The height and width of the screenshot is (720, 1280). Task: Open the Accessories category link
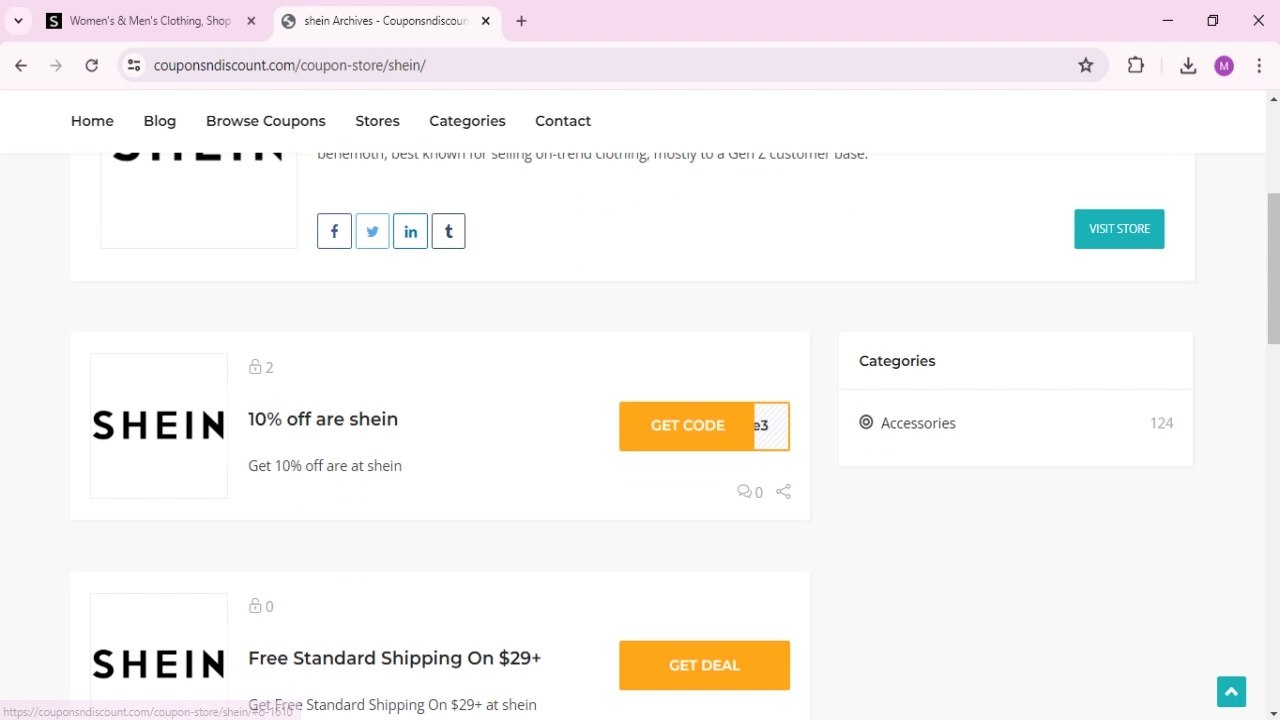tap(918, 423)
